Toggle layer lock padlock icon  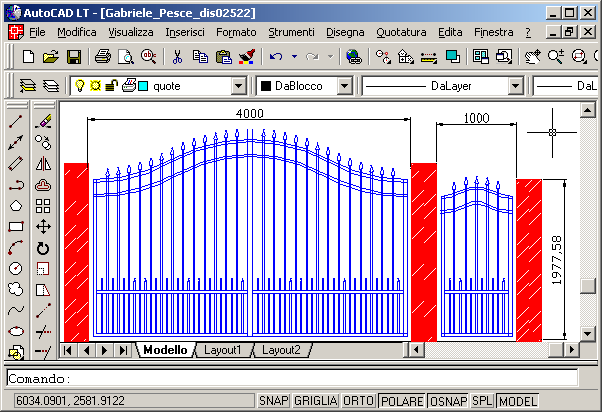tap(111, 85)
